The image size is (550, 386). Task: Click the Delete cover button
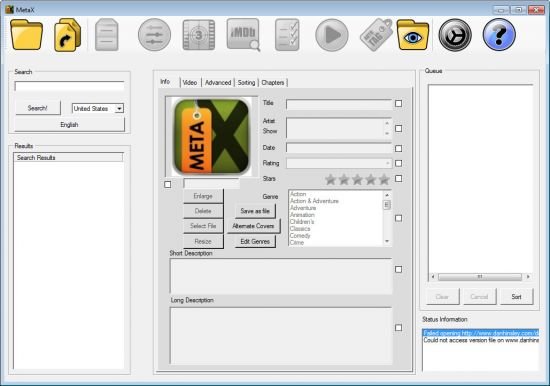(203, 211)
